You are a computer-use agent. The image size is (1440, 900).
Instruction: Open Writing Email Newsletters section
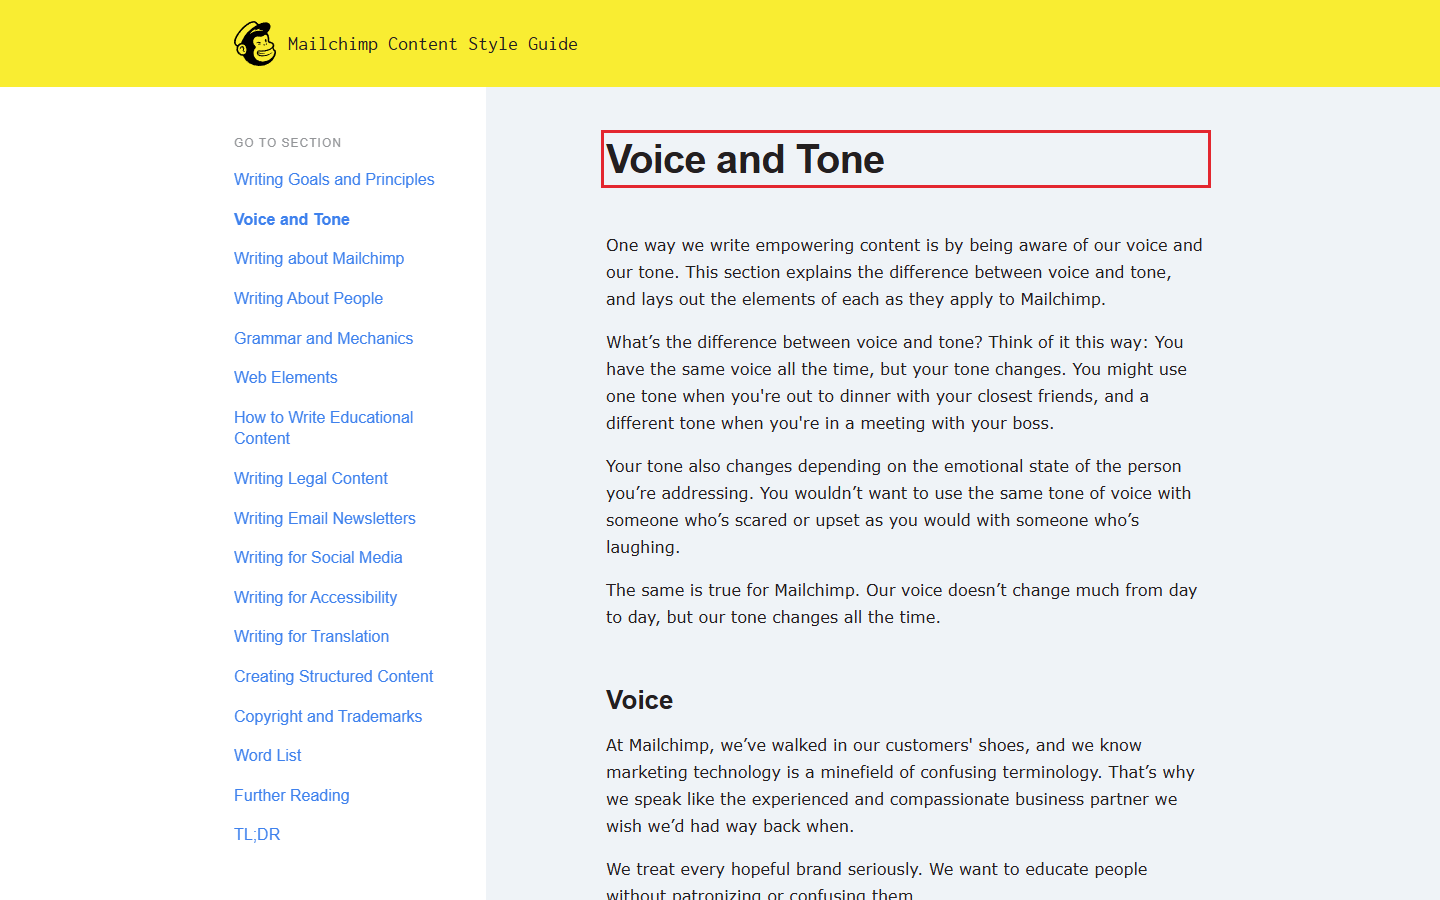[x=325, y=518]
